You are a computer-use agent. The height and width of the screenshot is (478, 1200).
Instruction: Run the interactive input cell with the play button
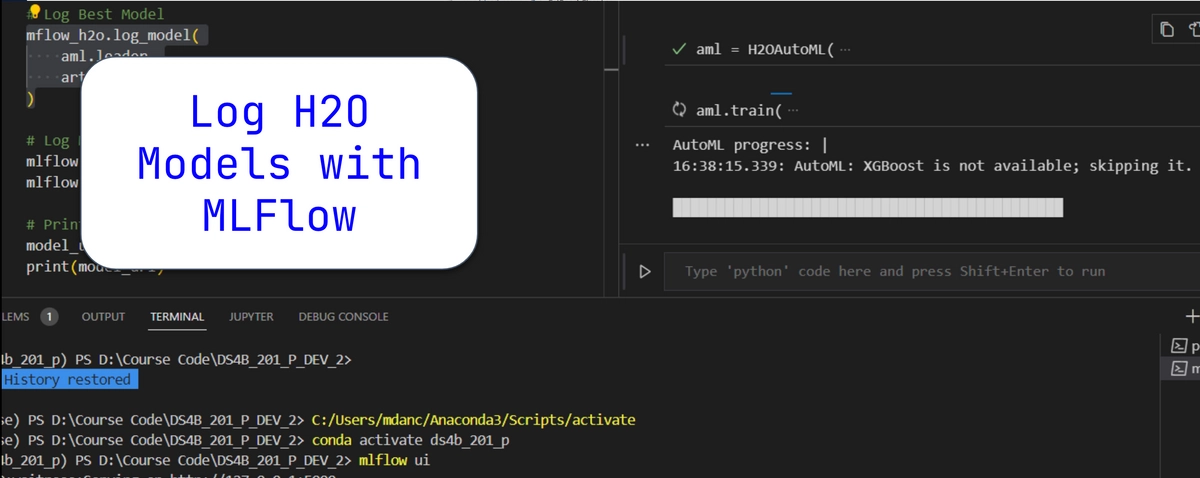tap(645, 271)
